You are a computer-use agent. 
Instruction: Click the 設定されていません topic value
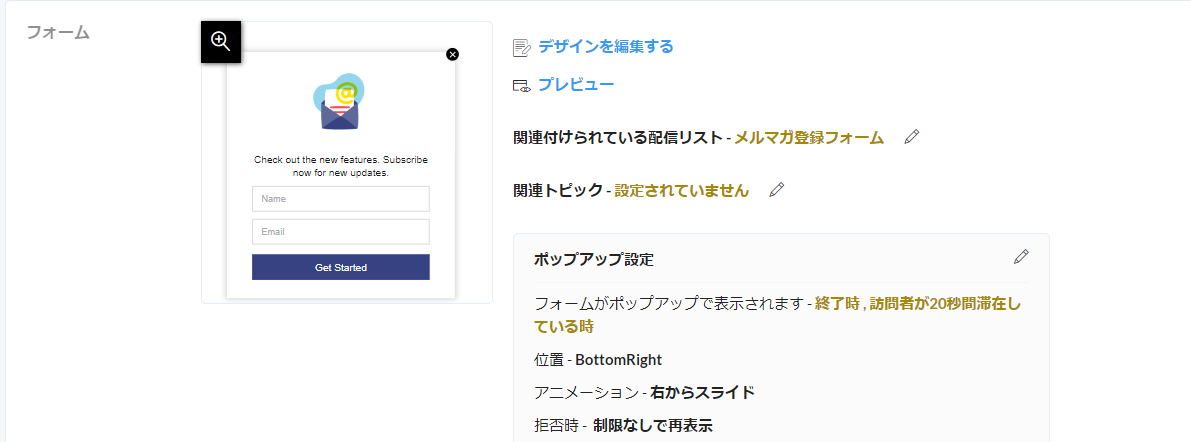pos(681,191)
